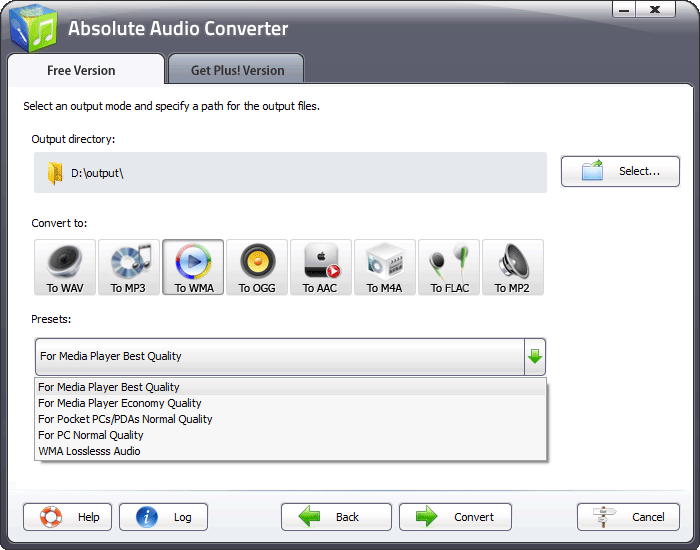Viewport: 700px width, 550px height.
Task: Choose To AAC output format
Action: 321,267
